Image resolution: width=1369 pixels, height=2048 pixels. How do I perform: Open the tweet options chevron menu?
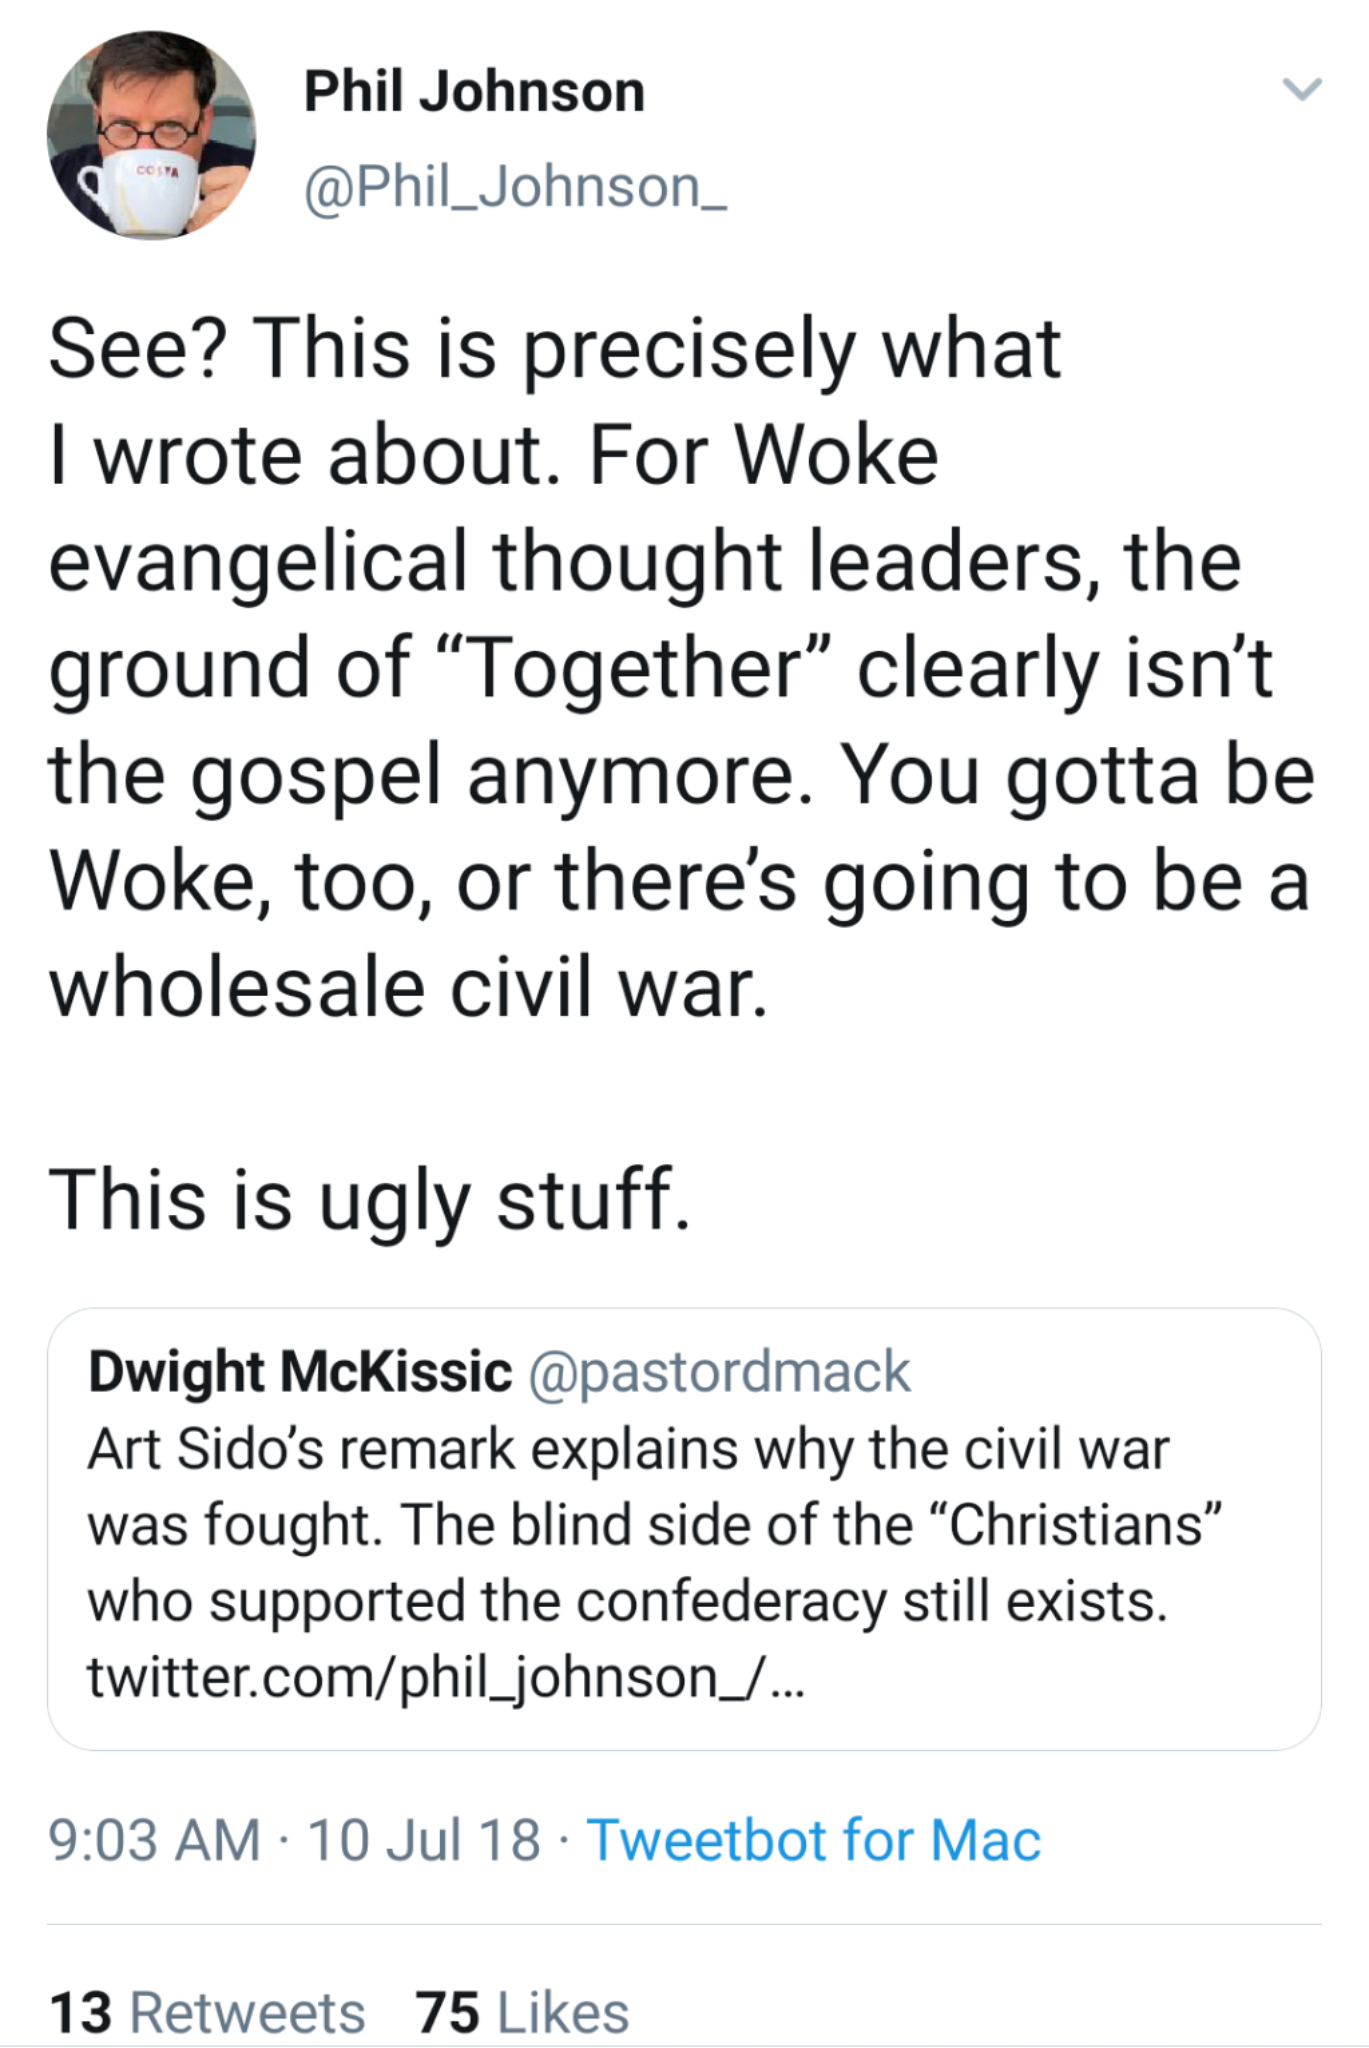(x=1302, y=90)
